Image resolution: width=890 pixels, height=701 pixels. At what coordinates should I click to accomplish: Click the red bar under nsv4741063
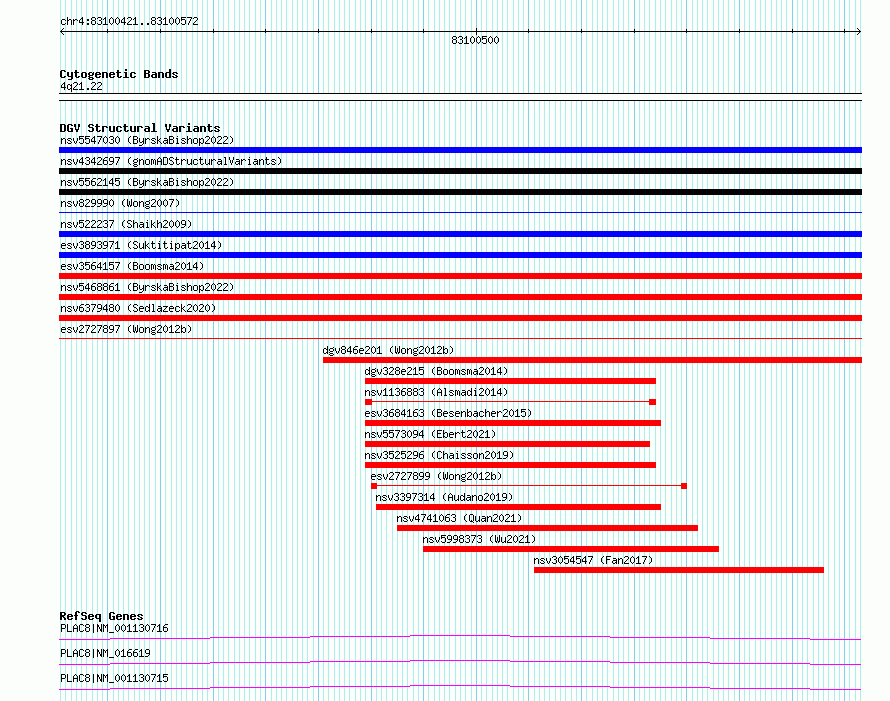[547, 528]
